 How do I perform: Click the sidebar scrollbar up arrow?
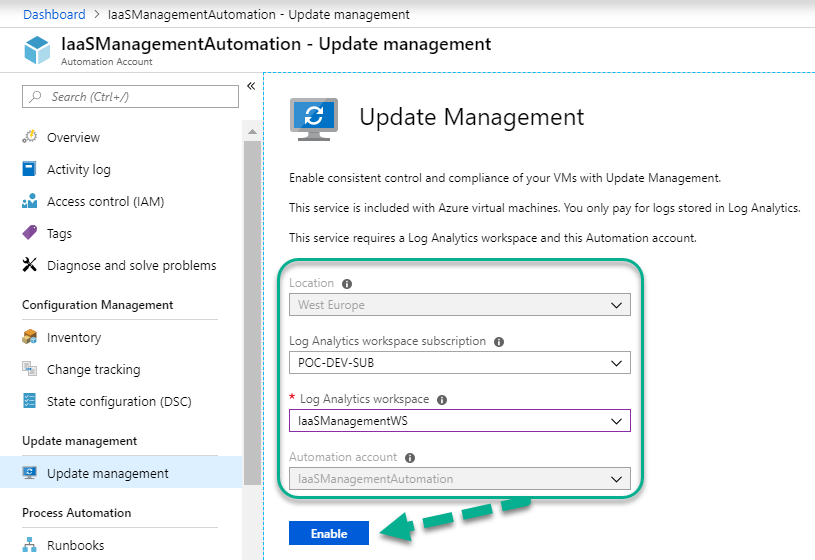pyautogui.click(x=252, y=132)
